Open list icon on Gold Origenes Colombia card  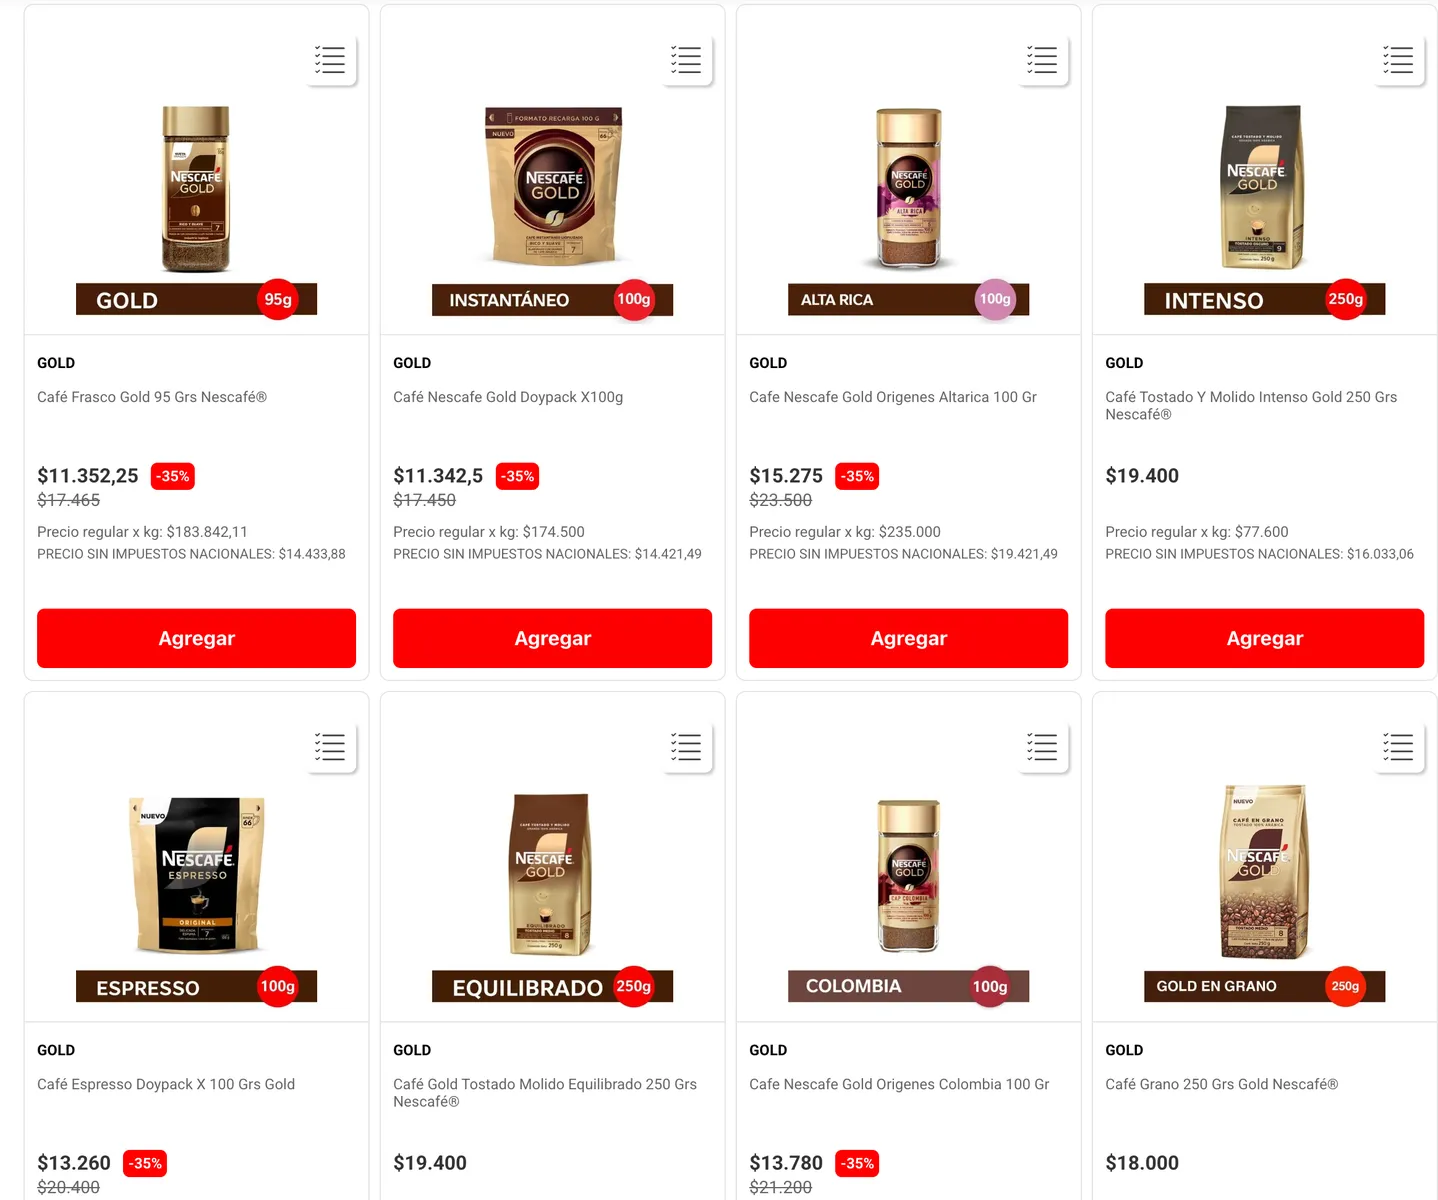coord(1042,747)
